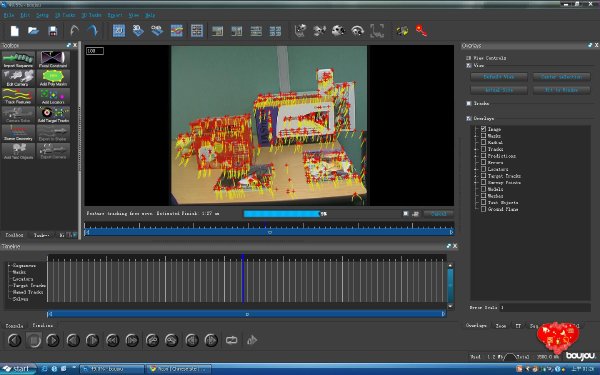Click the single pane layout icon
Viewport: 600px width, 375px height.
pos(217,31)
